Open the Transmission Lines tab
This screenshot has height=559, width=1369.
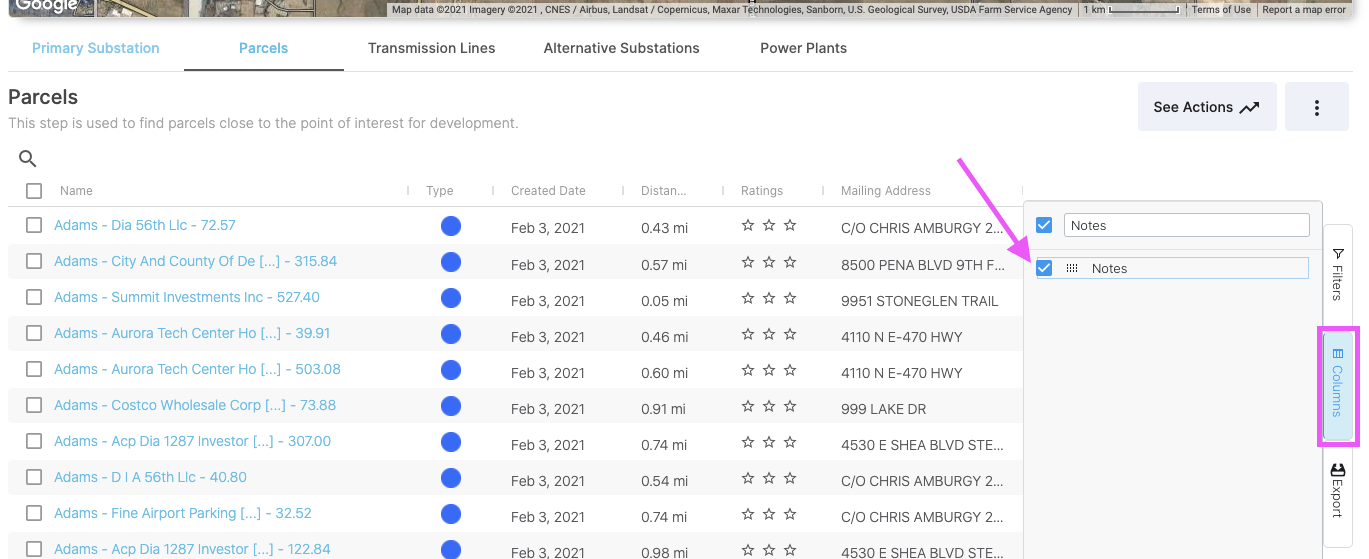tap(432, 48)
